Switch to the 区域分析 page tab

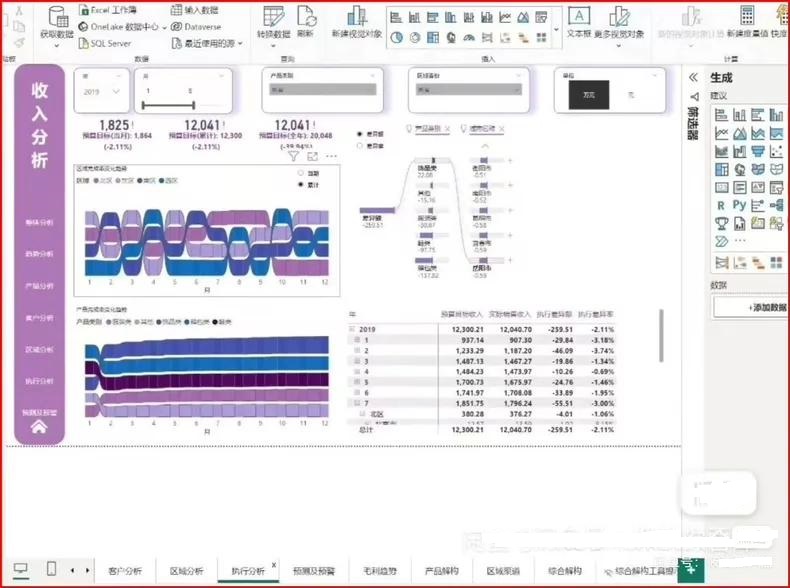(185, 570)
